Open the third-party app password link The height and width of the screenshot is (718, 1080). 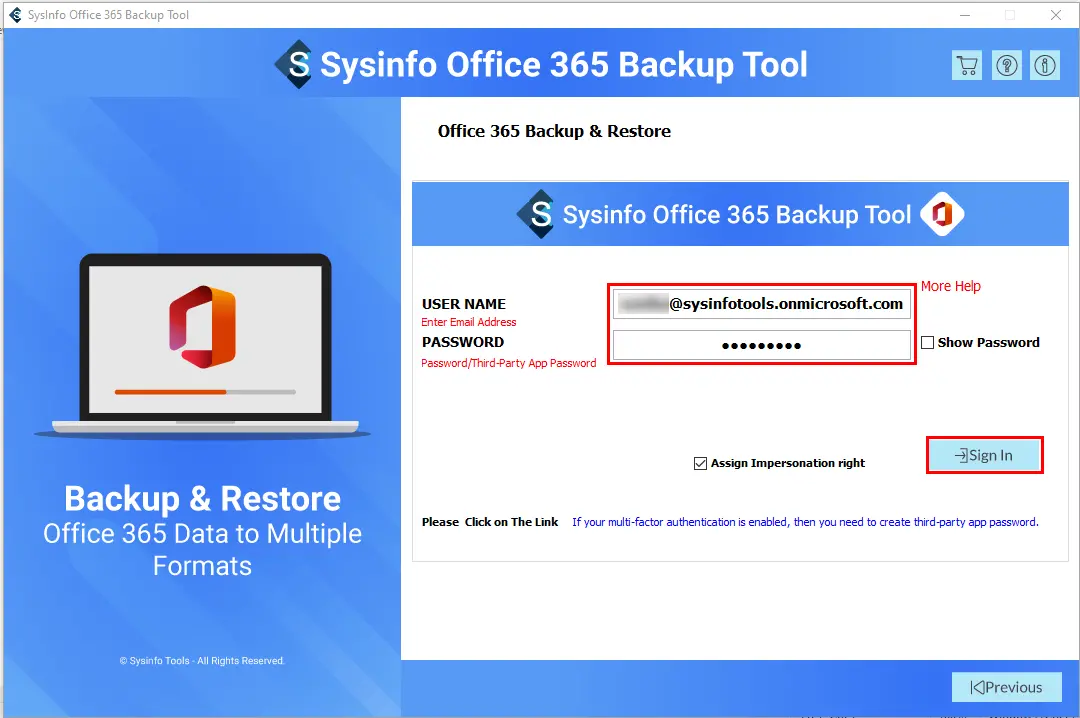[804, 522]
